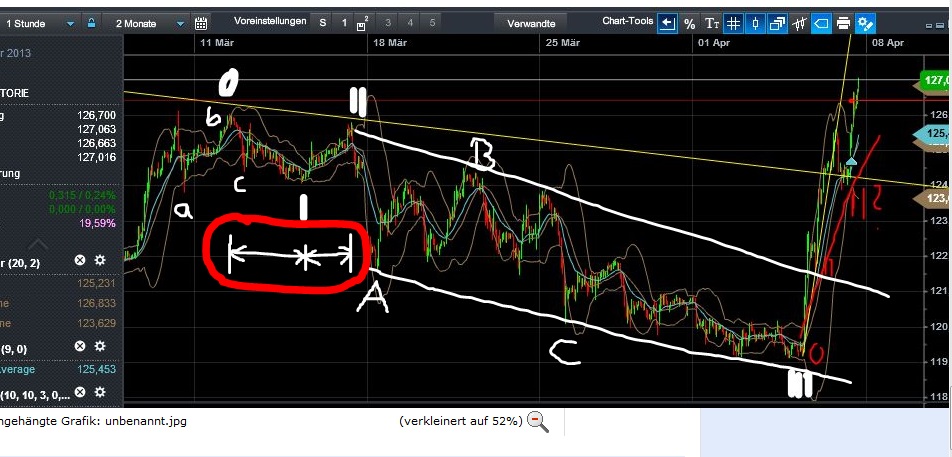Screen dimensions: 952x457
Task: Toggle the lock icon next to interval
Action: (91, 23)
